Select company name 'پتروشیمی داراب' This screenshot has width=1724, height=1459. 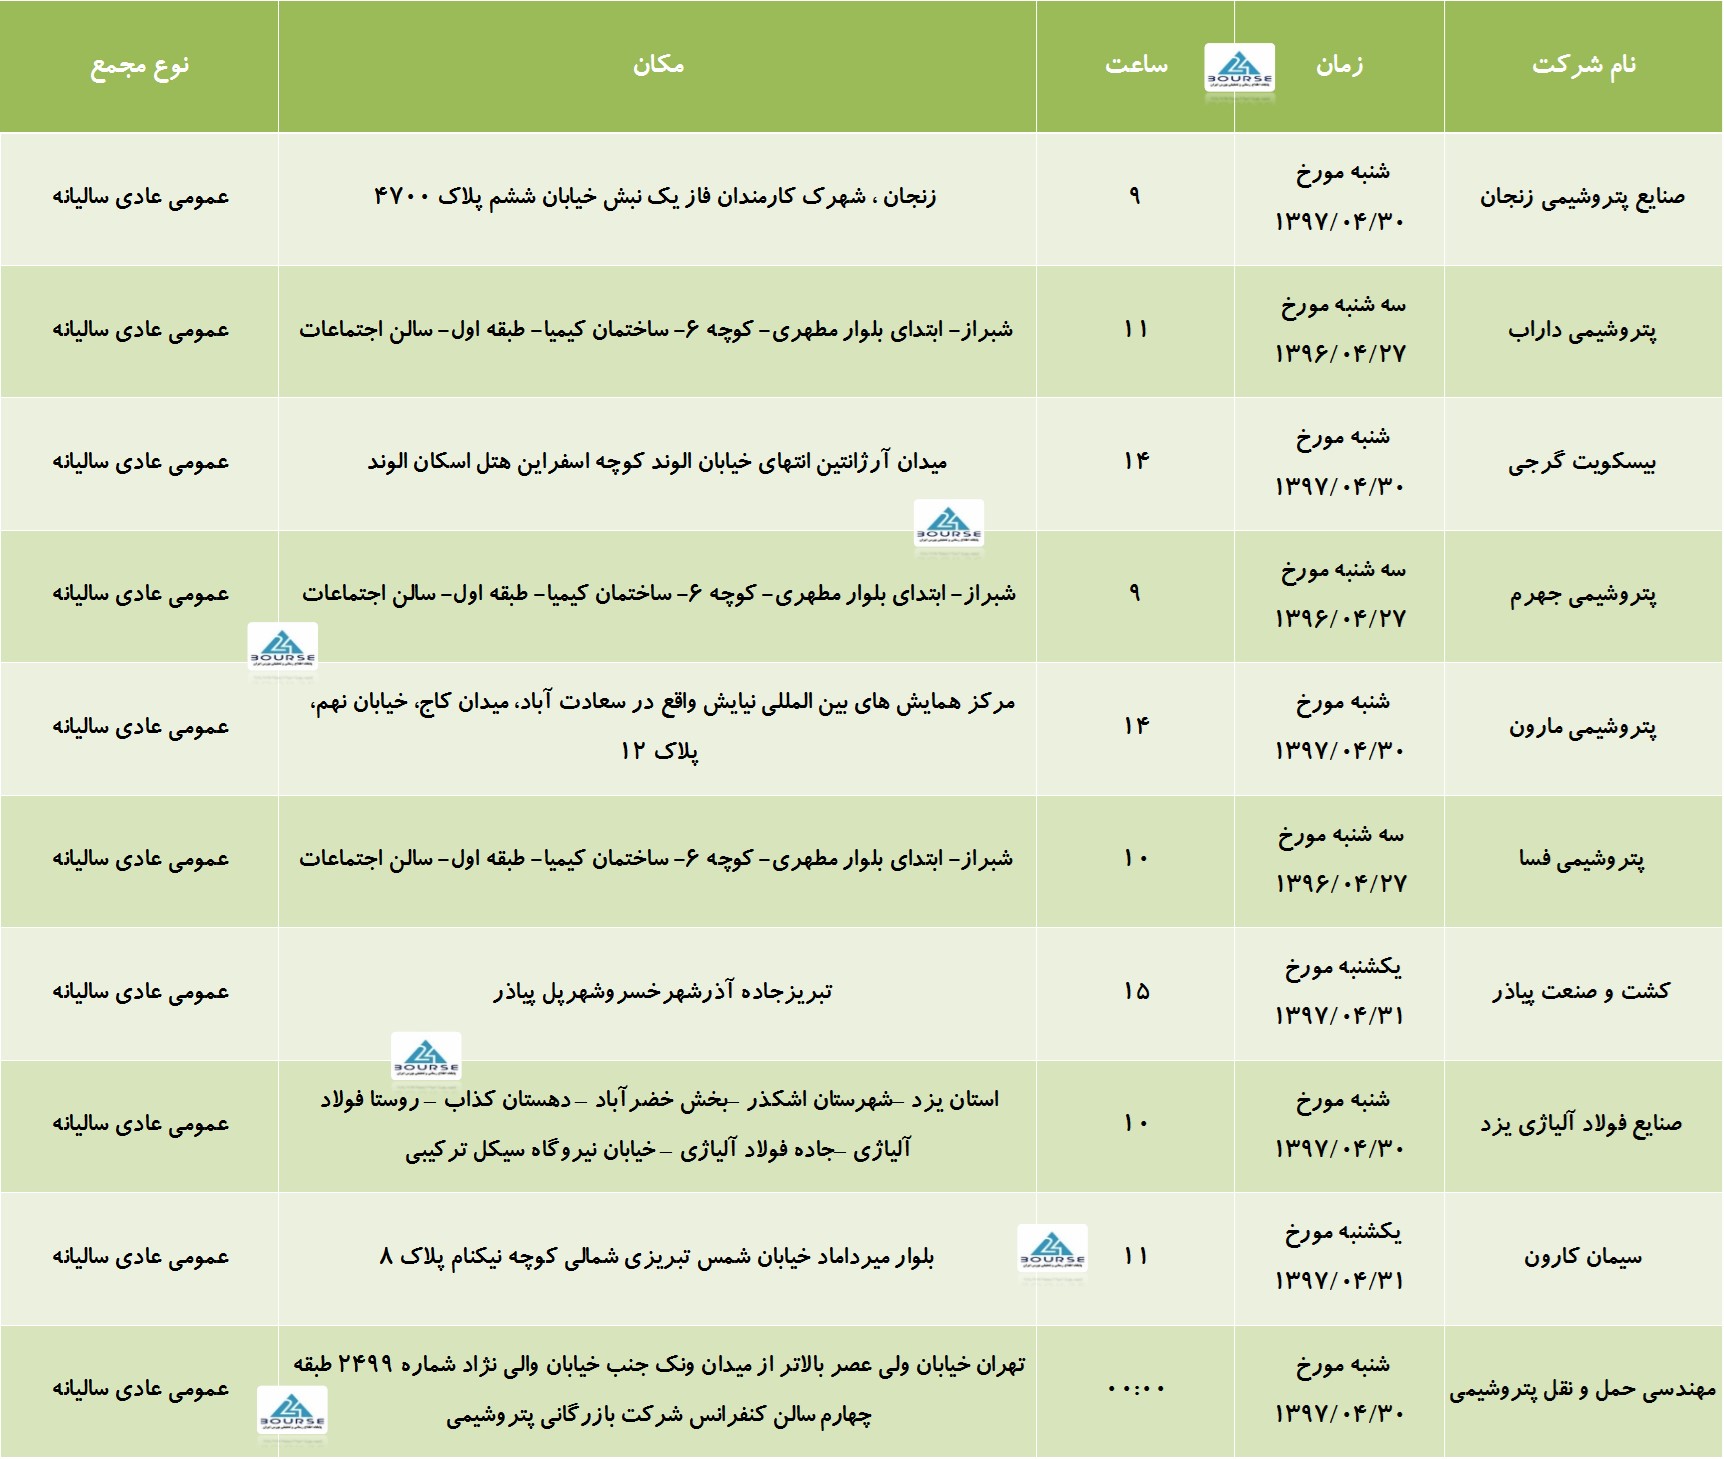(x=1583, y=330)
